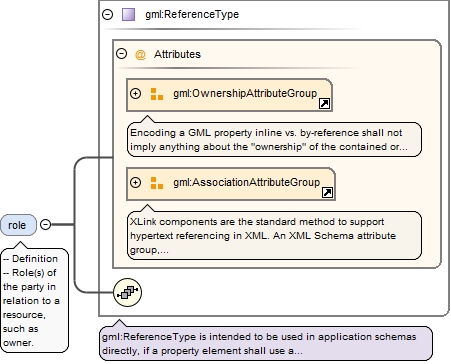Click the role Definition annotation
Viewport: 451px width, 364px height.
pyautogui.click(x=34, y=300)
